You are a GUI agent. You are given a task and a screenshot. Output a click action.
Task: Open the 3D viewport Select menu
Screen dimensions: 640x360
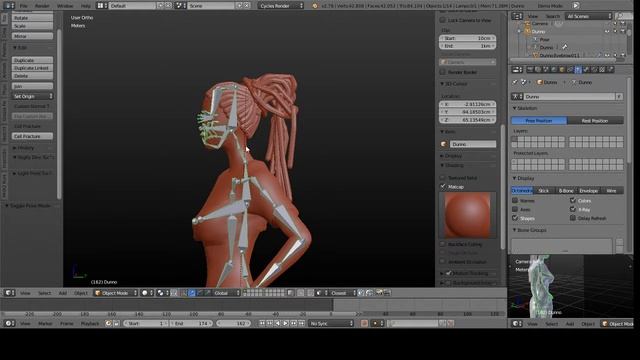[x=44, y=293]
